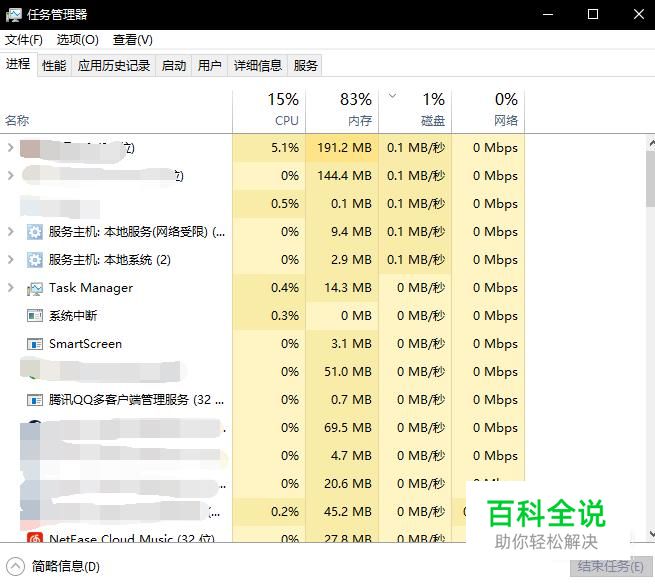655x585 pixels.
Task: Select the 系统中断 row name
Action: (x=73, y=315)
